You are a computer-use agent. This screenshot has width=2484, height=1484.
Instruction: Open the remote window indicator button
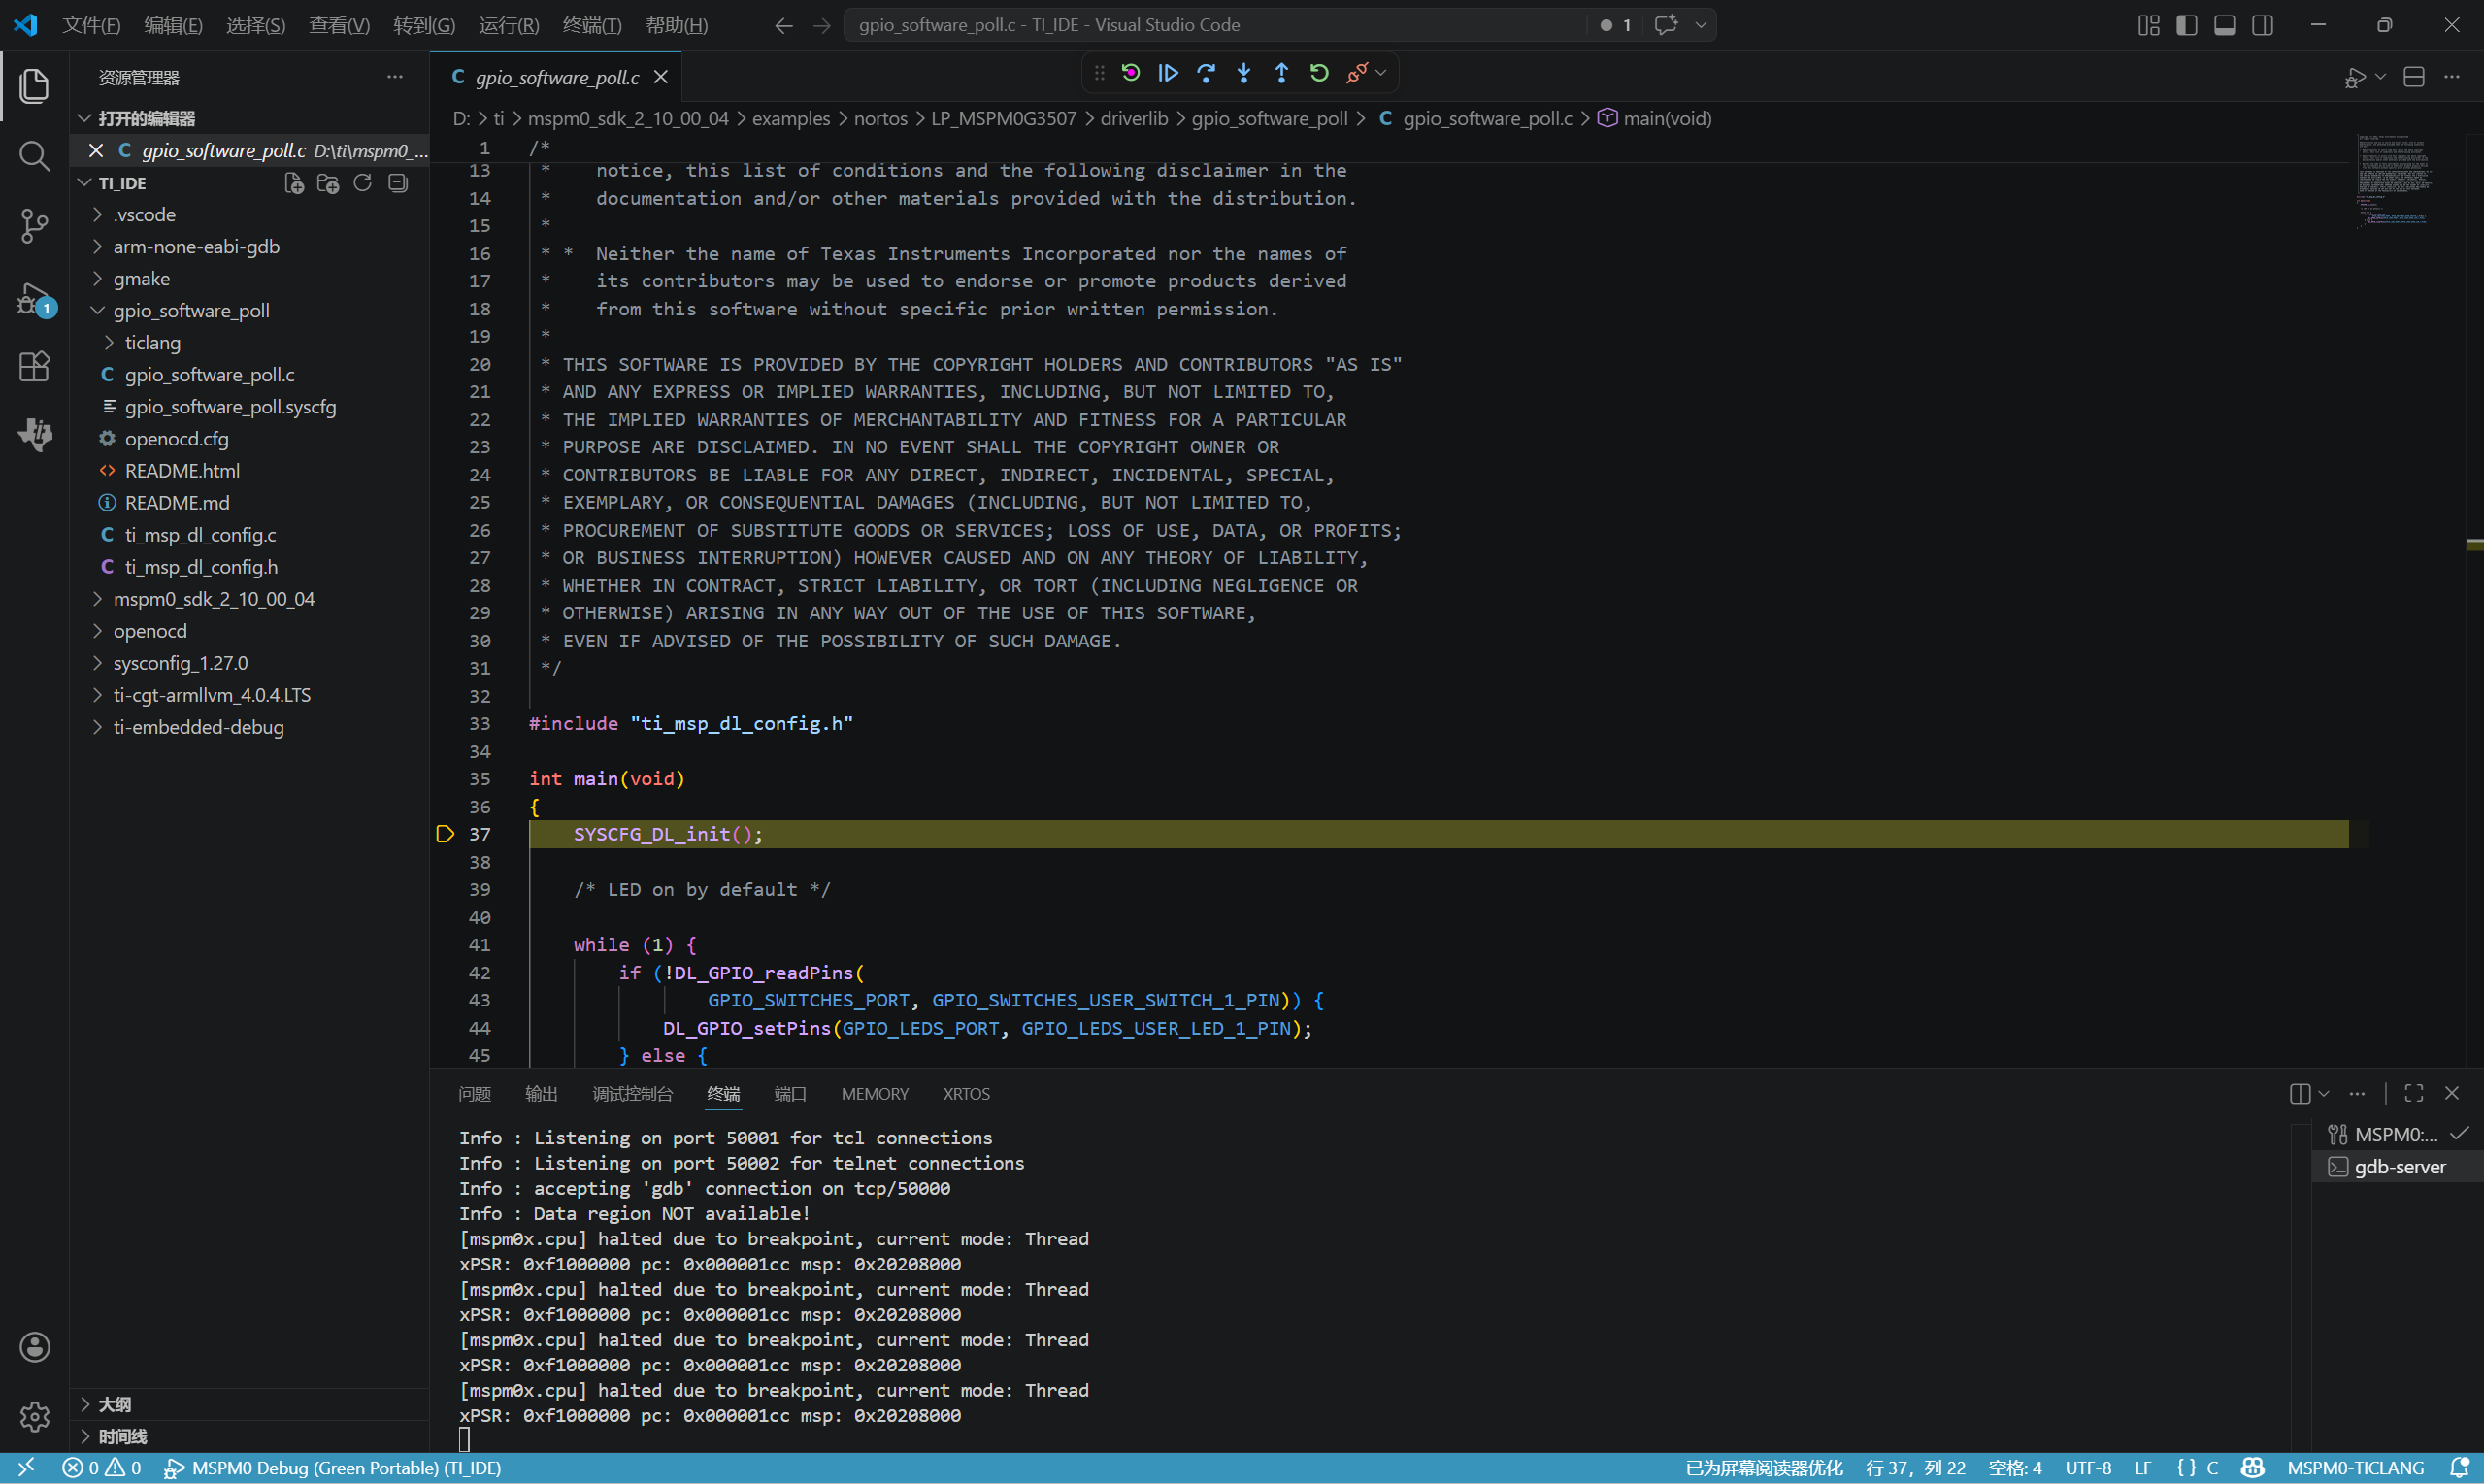[x=26, y=1467]
